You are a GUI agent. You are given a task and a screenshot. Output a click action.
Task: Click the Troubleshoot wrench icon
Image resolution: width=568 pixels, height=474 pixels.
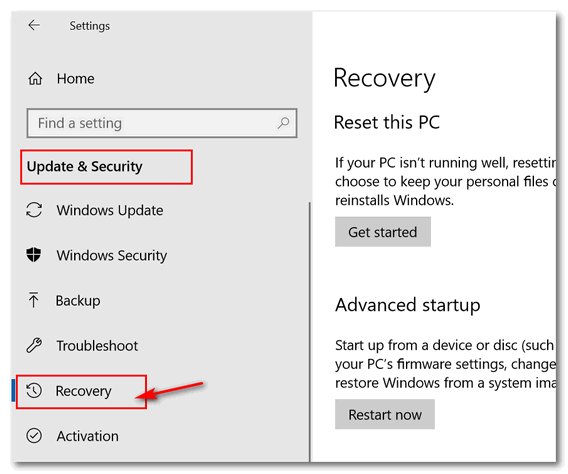(34, 345)
